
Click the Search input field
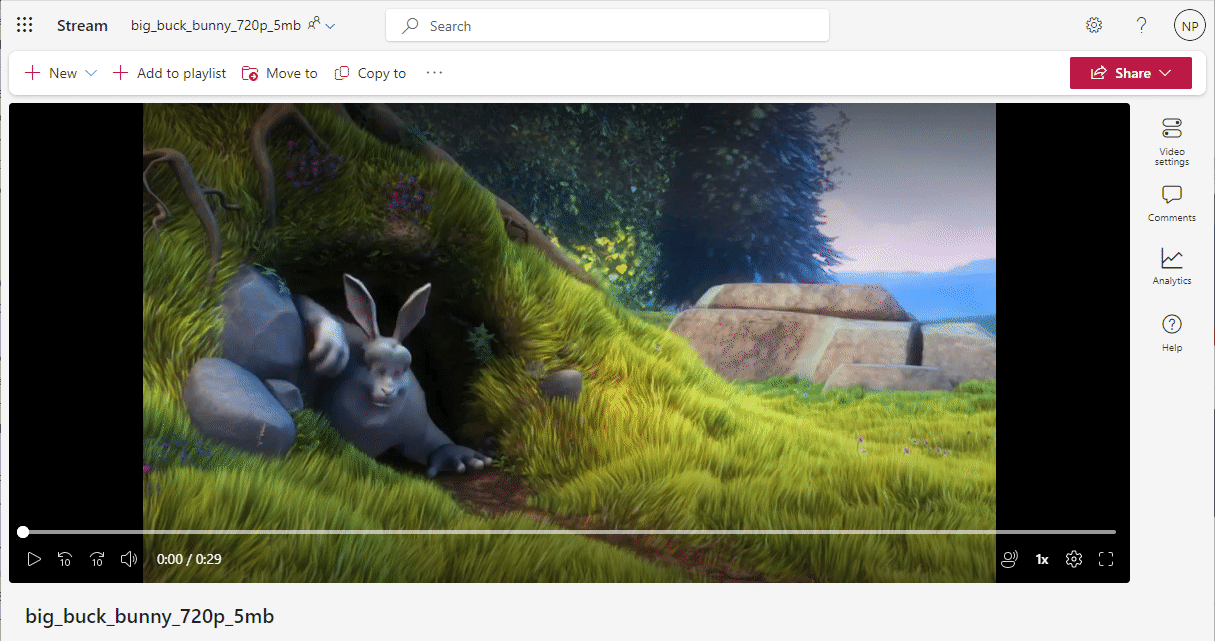[x=607, y=25]
